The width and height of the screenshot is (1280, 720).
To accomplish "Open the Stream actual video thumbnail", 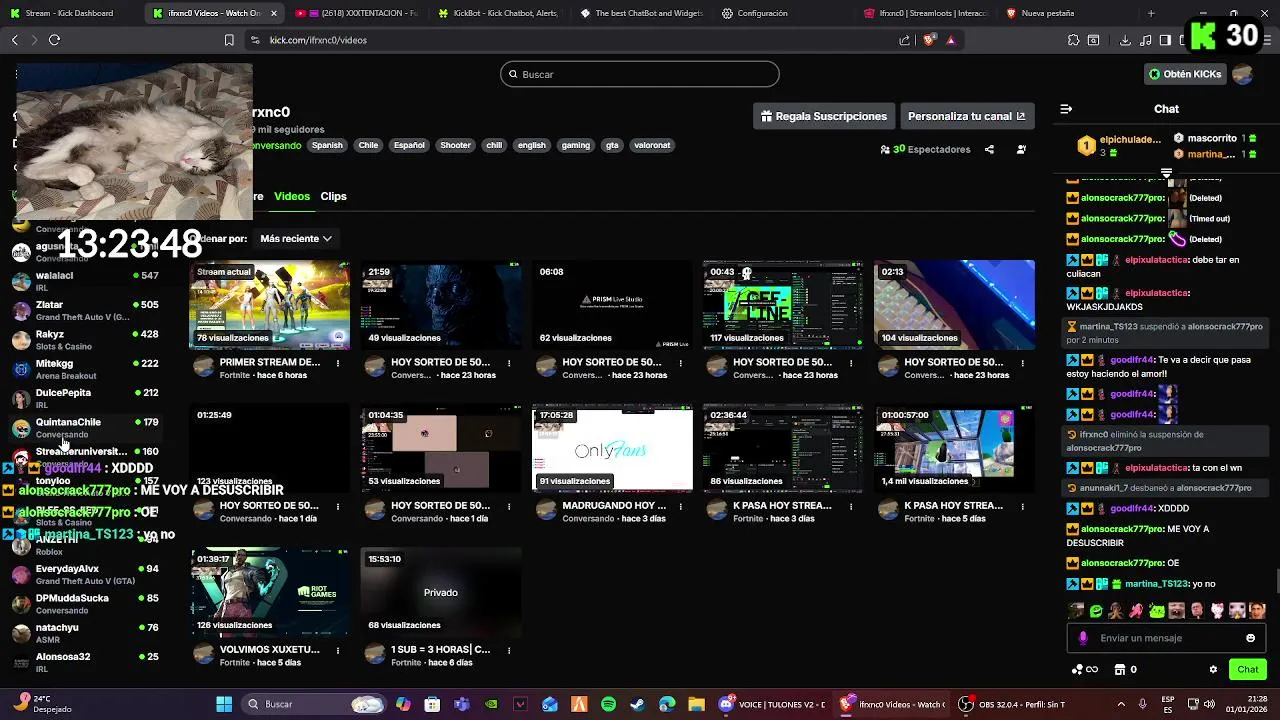I will tap(270, 305).
